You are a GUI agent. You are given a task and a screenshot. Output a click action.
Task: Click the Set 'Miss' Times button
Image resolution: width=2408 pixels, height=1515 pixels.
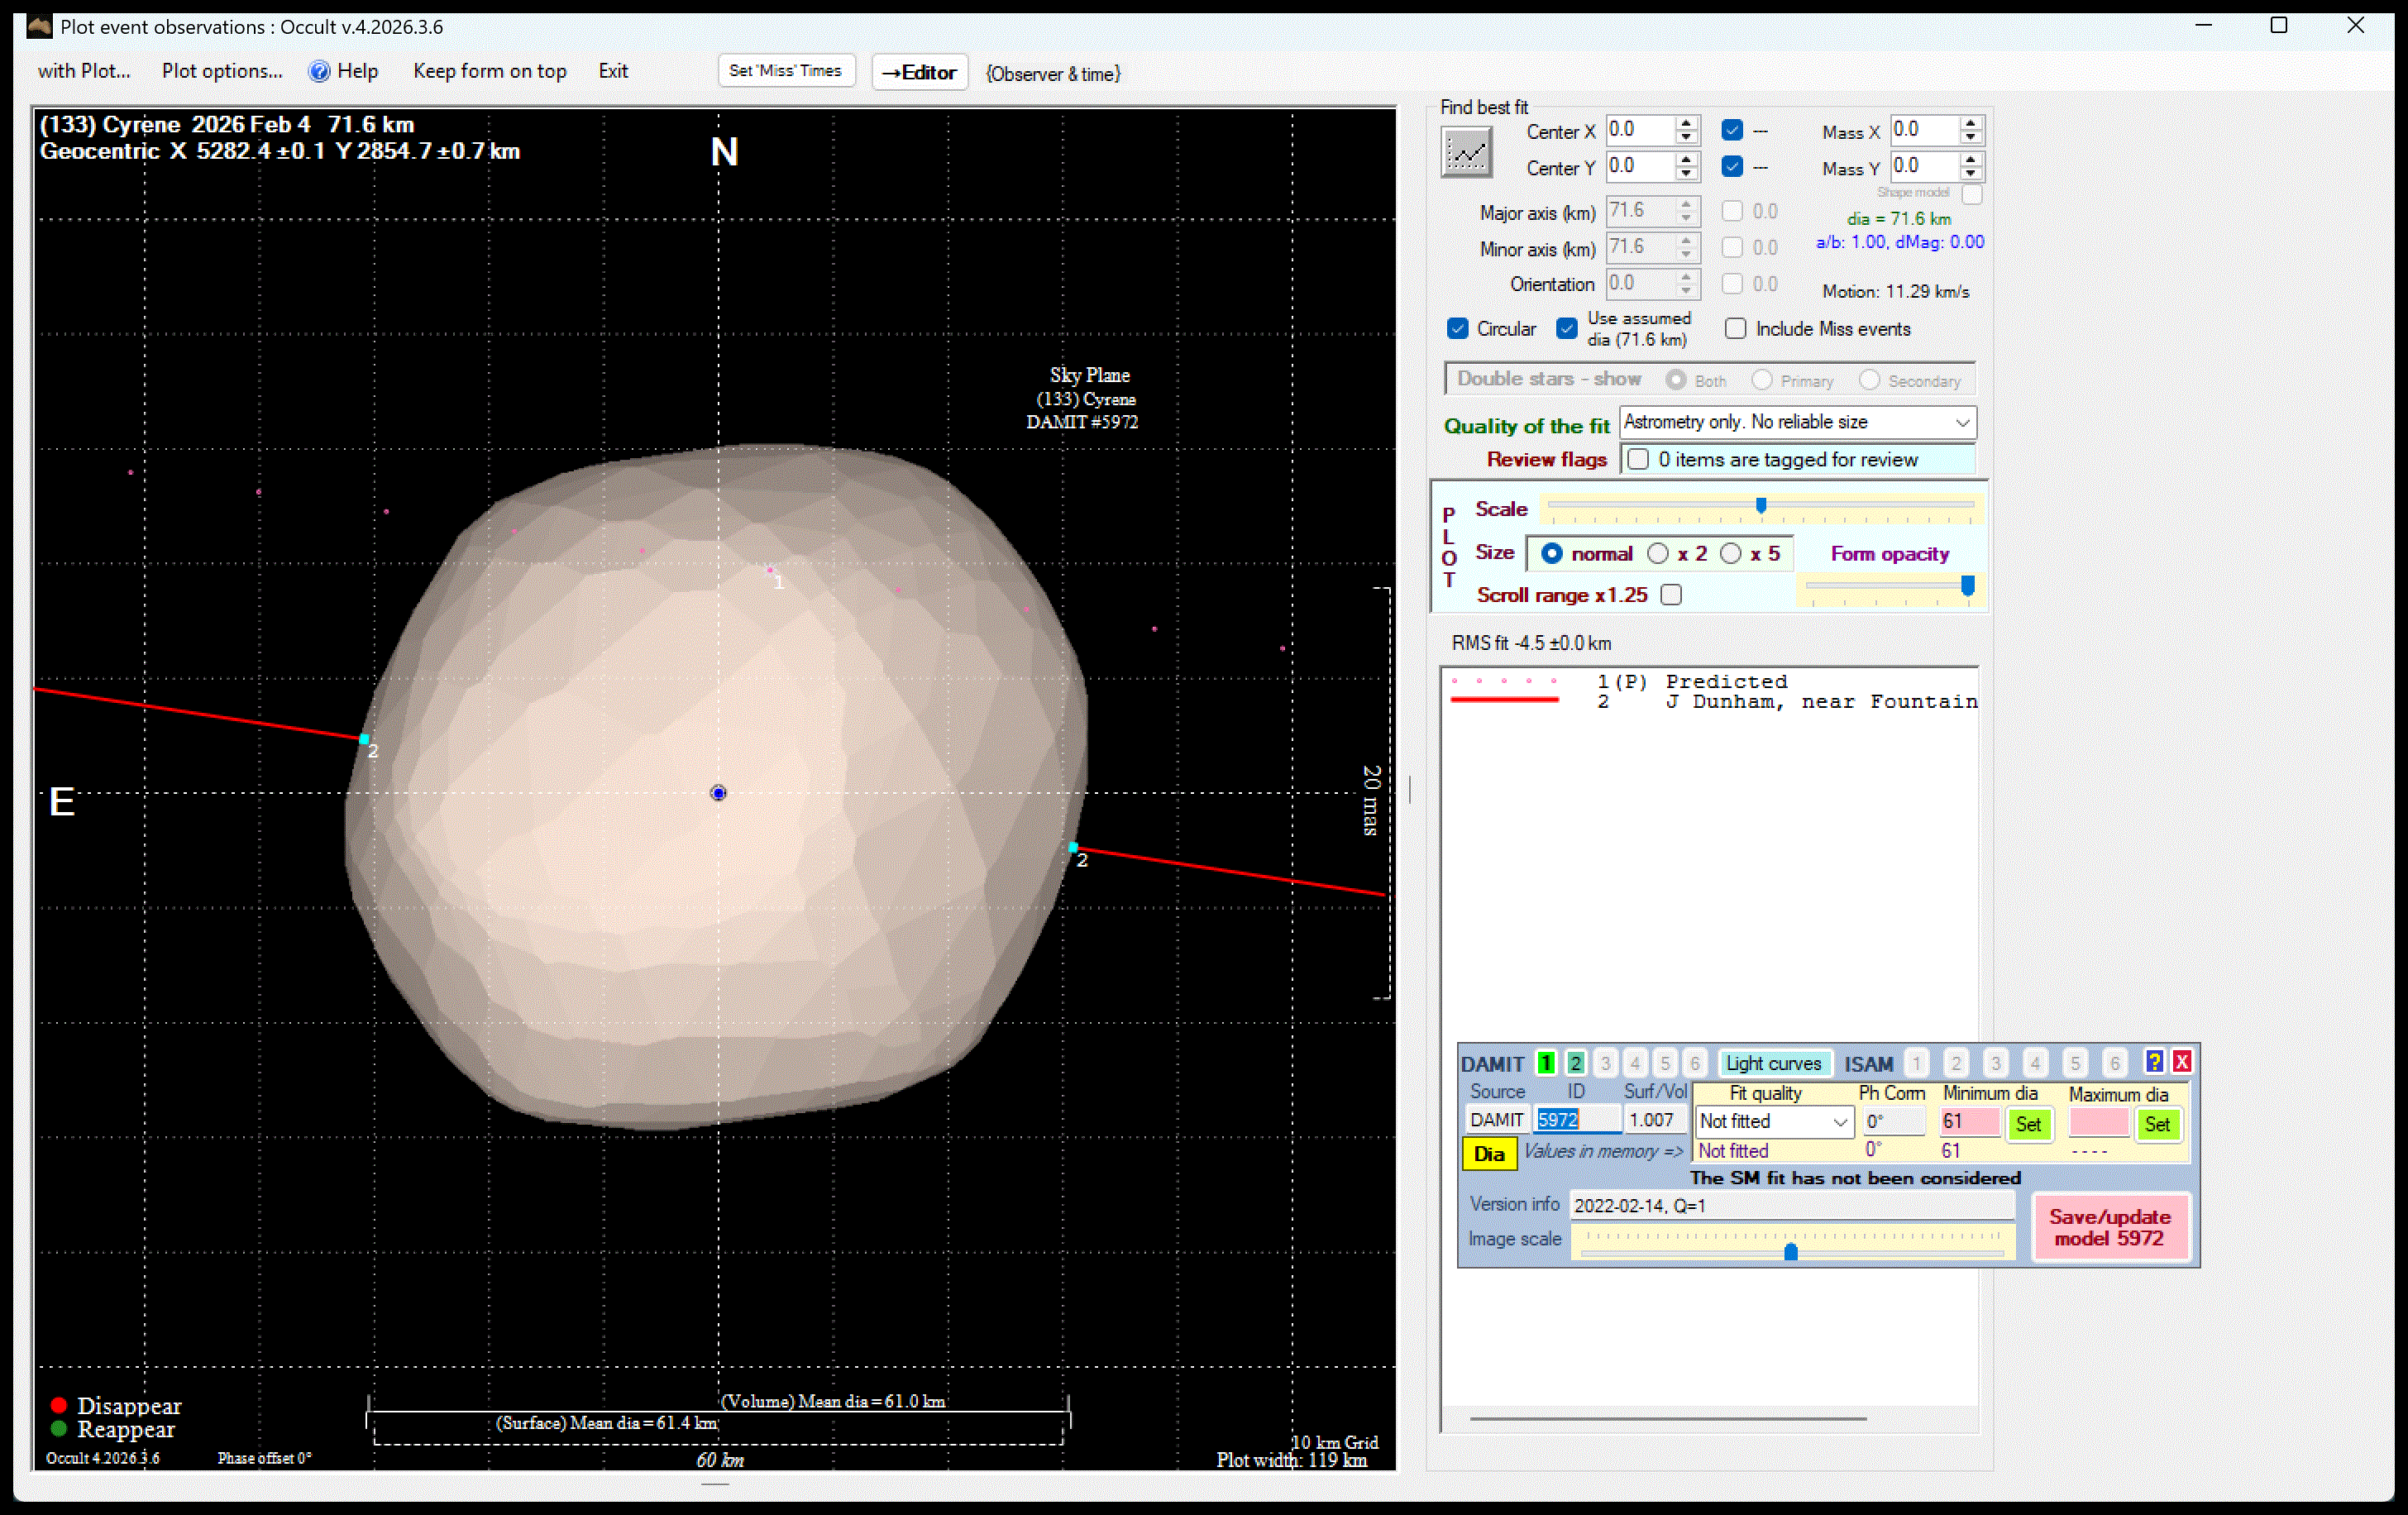(x=785, y=71)
